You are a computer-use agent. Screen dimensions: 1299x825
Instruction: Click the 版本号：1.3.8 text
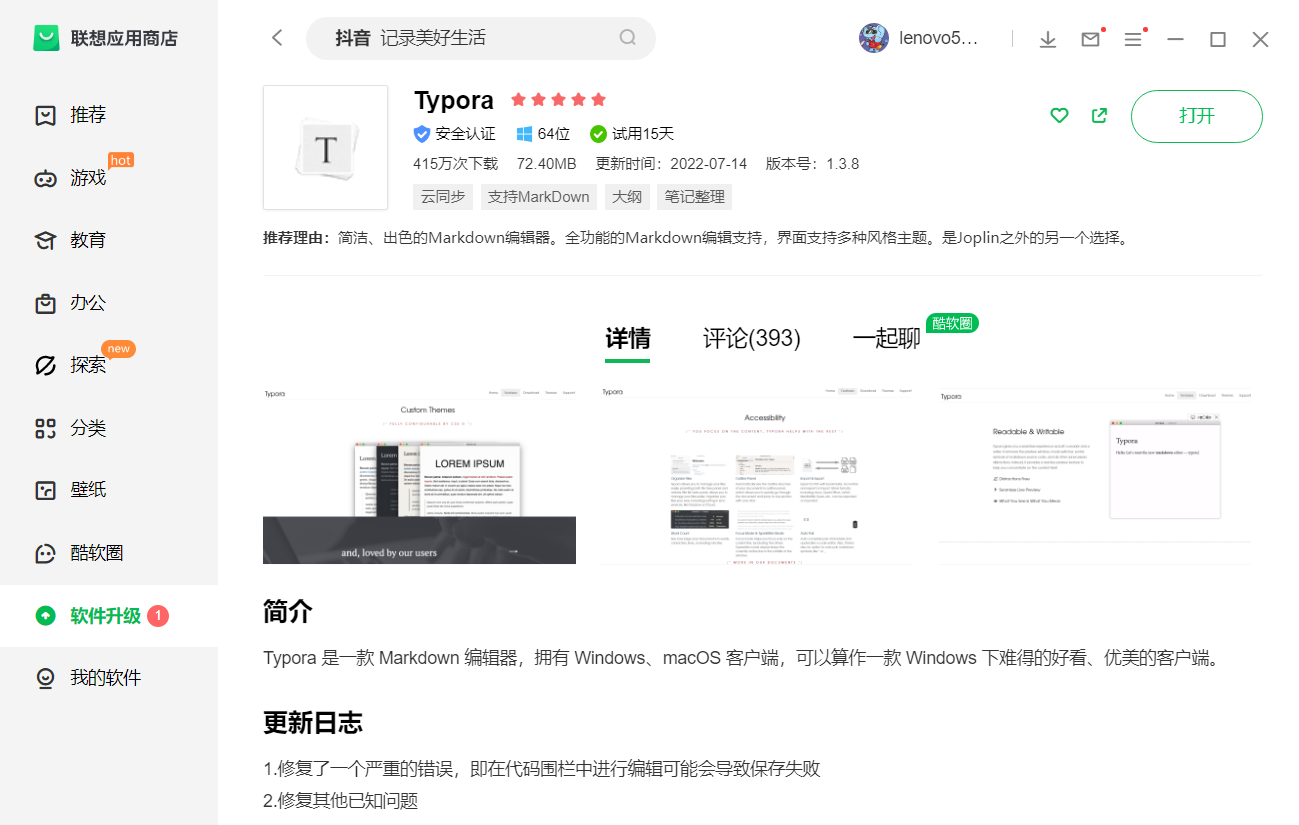(813, 164)
